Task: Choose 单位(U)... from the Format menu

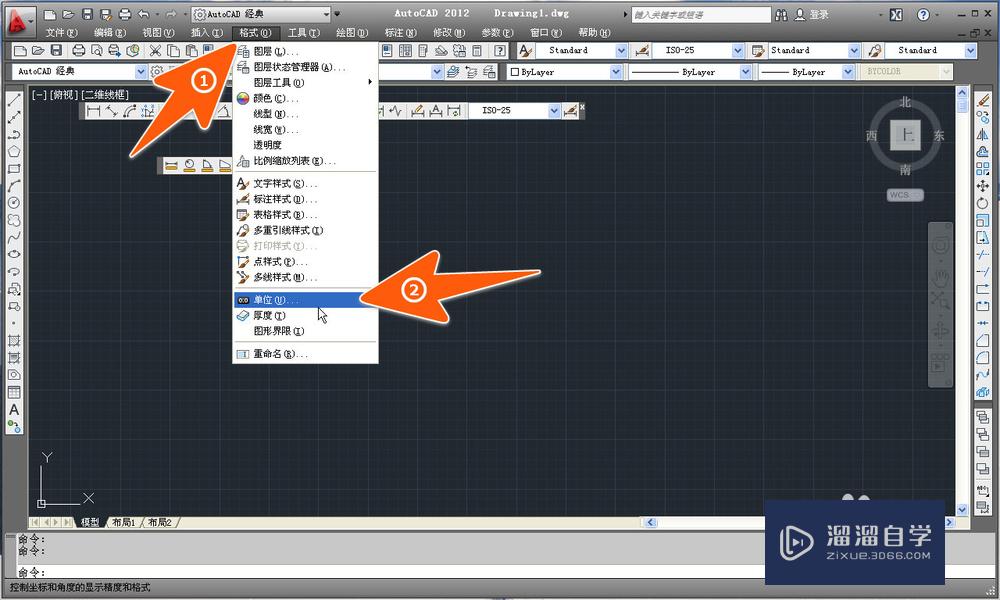Action: pyautogui.click(x=305, y=300)
